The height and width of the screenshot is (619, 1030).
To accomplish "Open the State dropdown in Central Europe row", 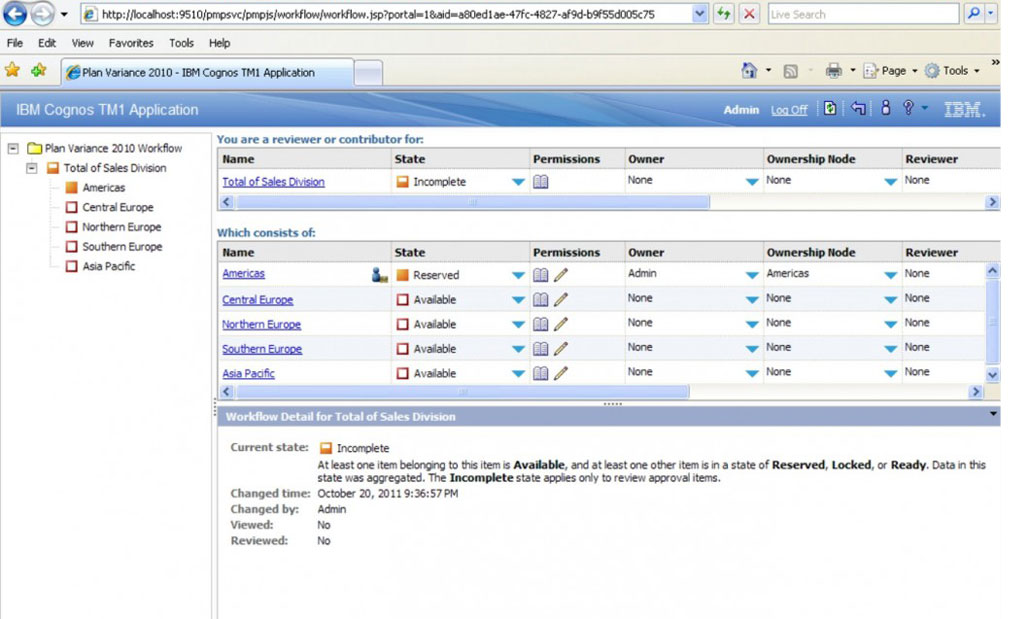I will (518, 300).
